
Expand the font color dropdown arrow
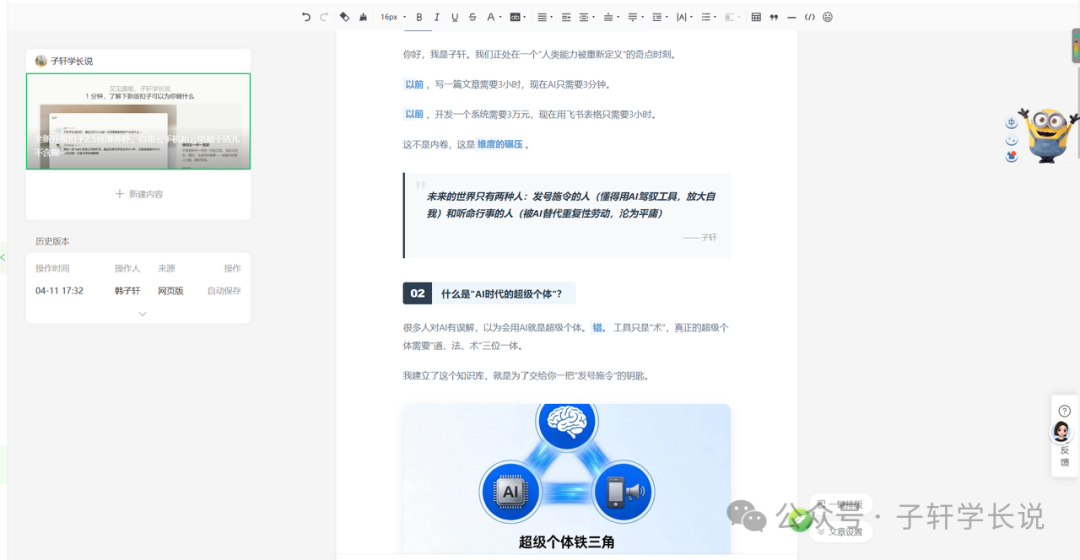point(500,17)
